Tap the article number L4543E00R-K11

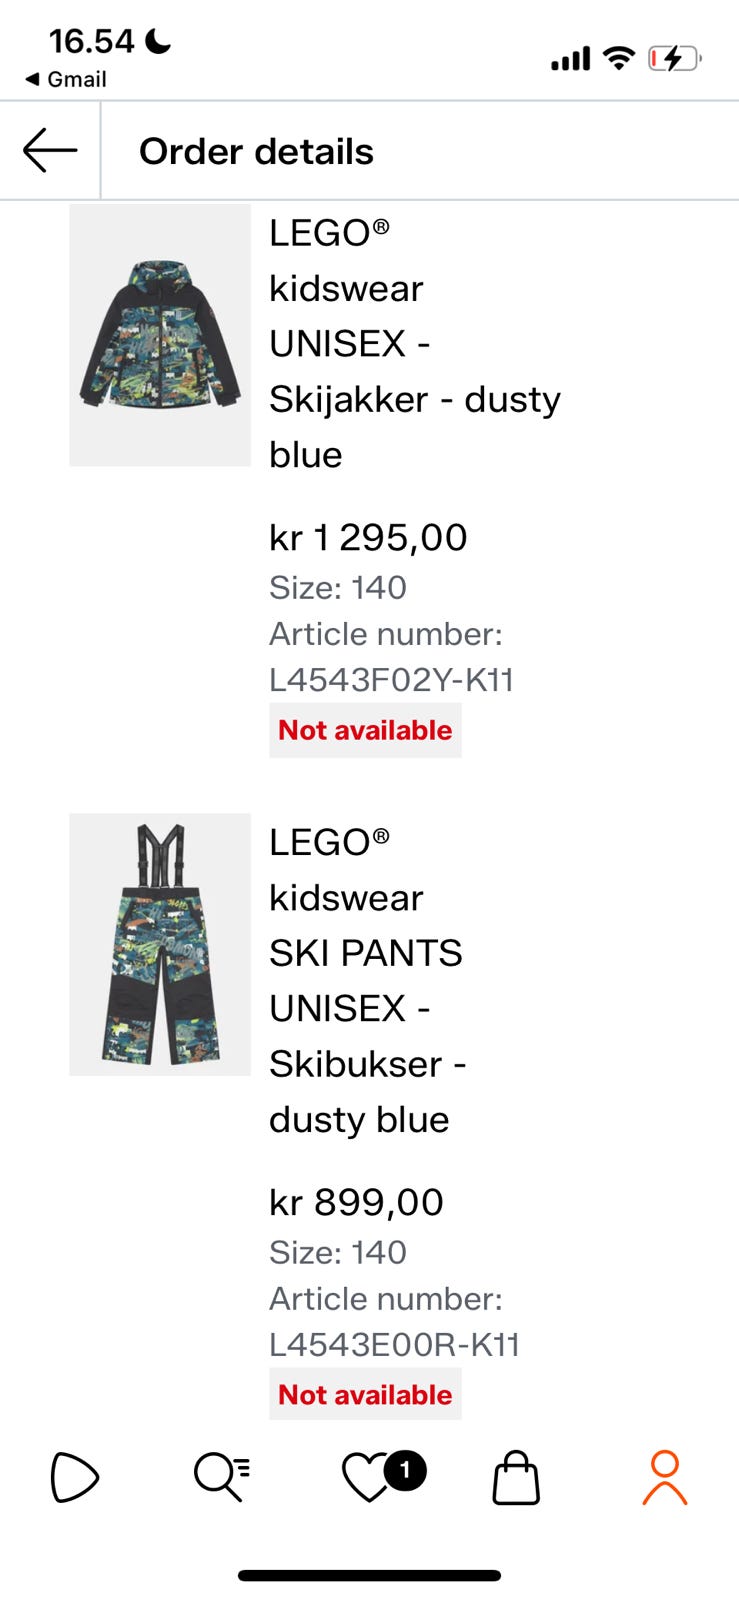[x=394, y=1344]
